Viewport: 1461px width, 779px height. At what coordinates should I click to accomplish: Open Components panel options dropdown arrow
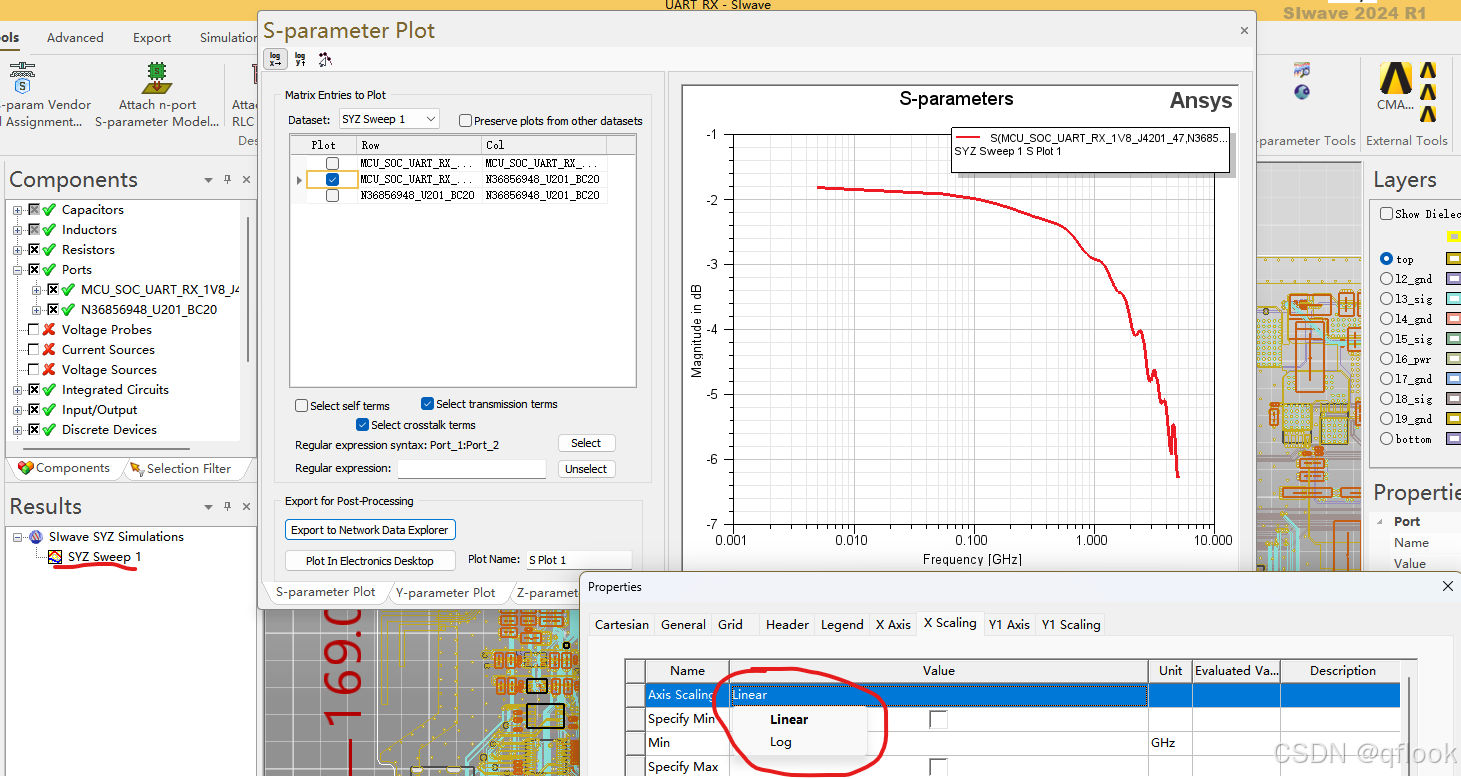click(208, 180)
